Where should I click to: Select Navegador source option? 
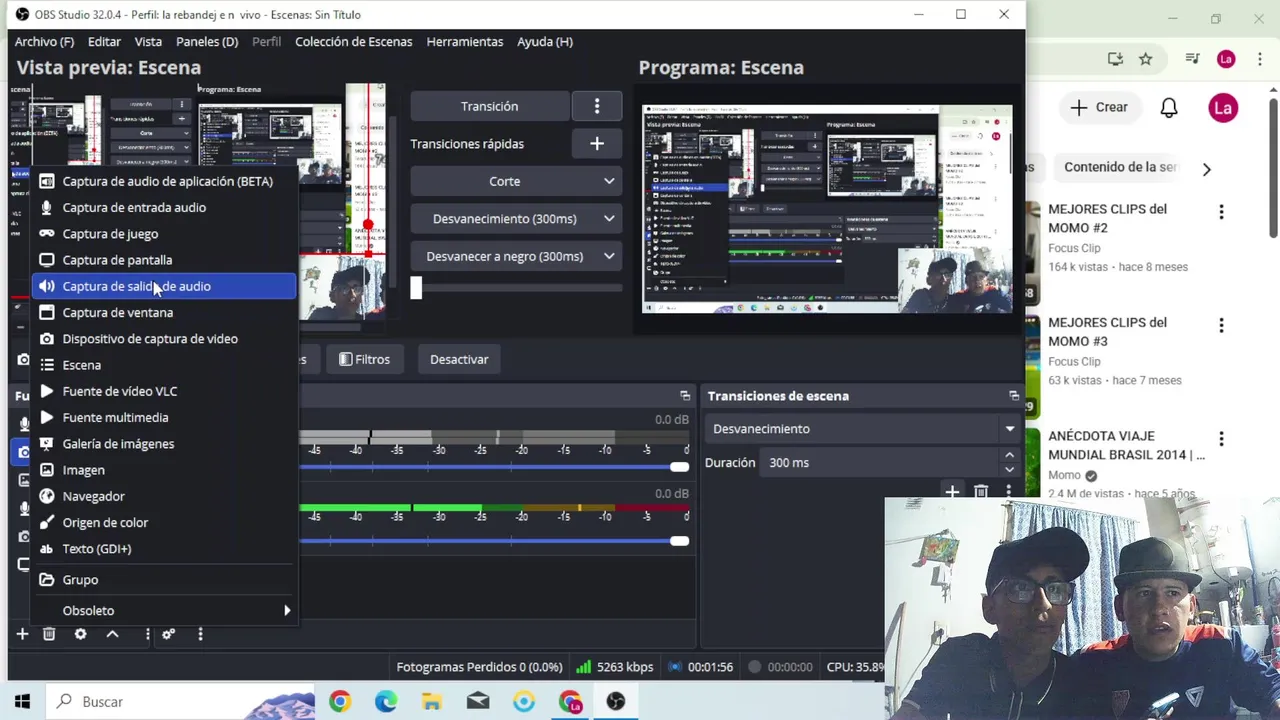click(x=164, y=496)
